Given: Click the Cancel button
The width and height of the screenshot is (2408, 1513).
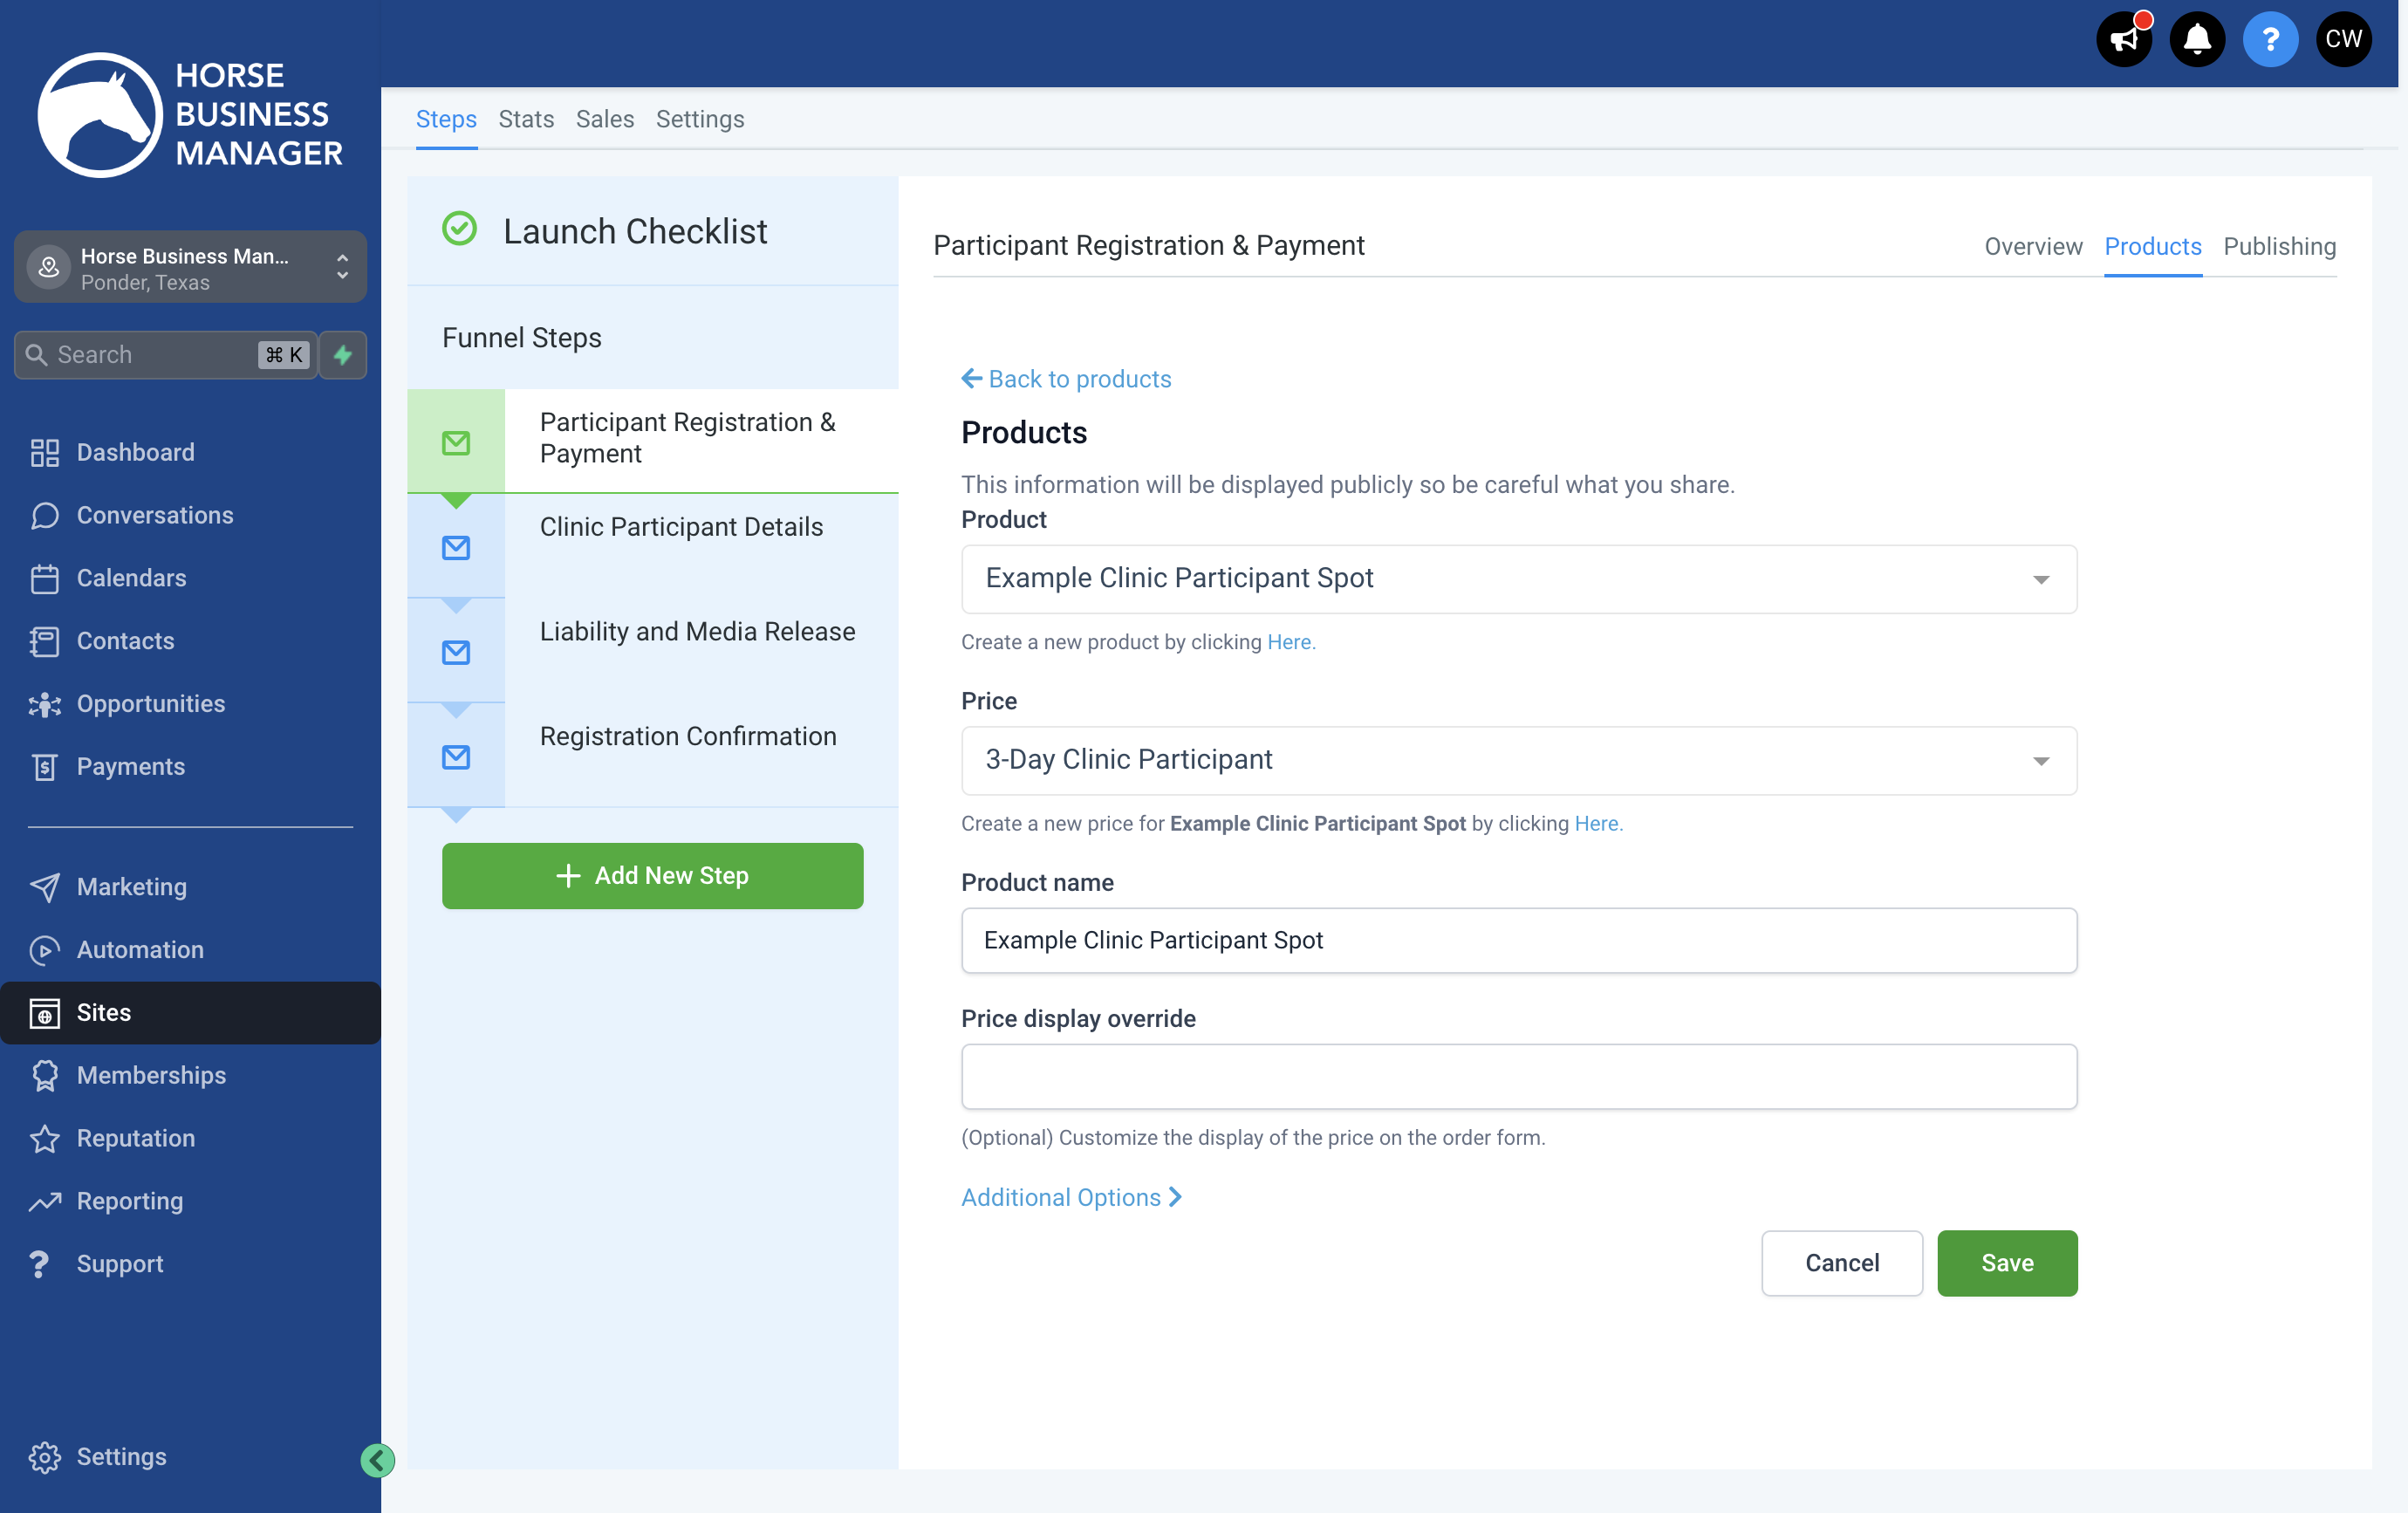Looking at the screenshot, I should (1842, 1263).
